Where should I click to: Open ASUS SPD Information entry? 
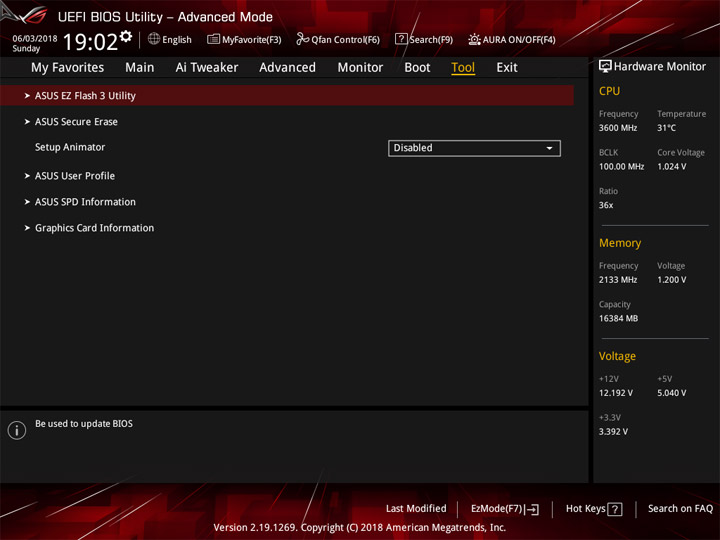pos(85,202)
